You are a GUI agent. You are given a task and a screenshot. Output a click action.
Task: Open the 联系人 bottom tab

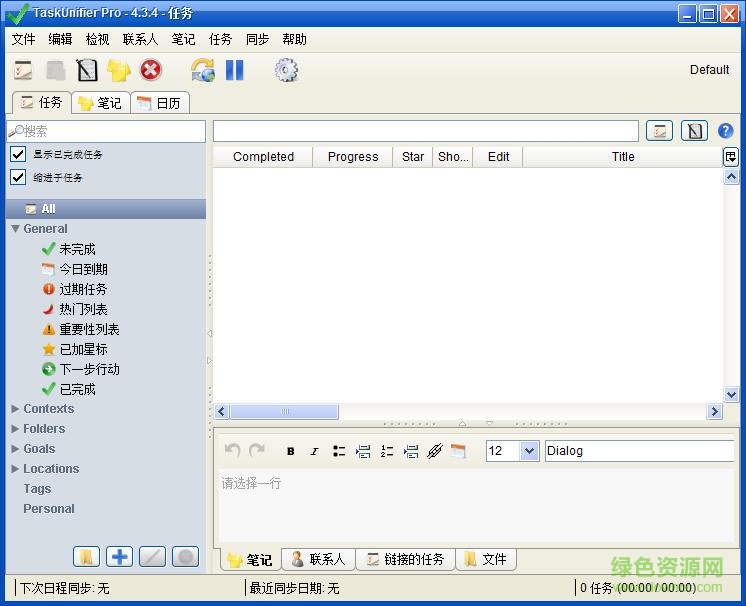(x=318, y=559)
